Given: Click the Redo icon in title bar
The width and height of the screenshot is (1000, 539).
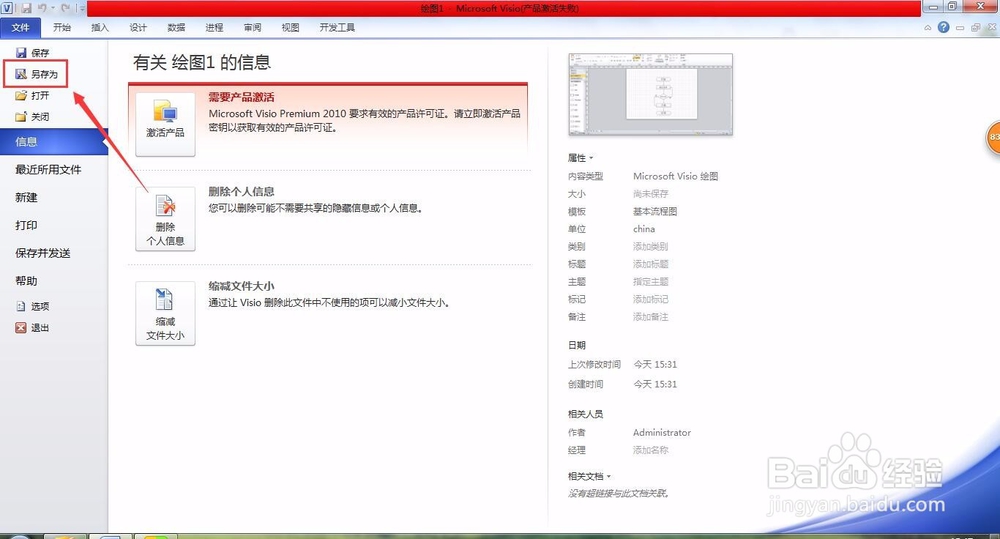Looking at the screenshot, I should point(65,8).
